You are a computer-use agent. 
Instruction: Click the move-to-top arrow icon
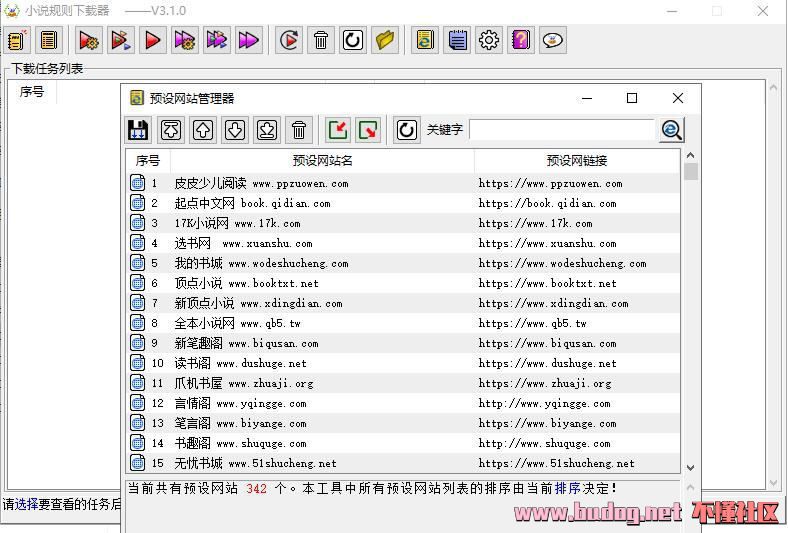coord(171,130)
